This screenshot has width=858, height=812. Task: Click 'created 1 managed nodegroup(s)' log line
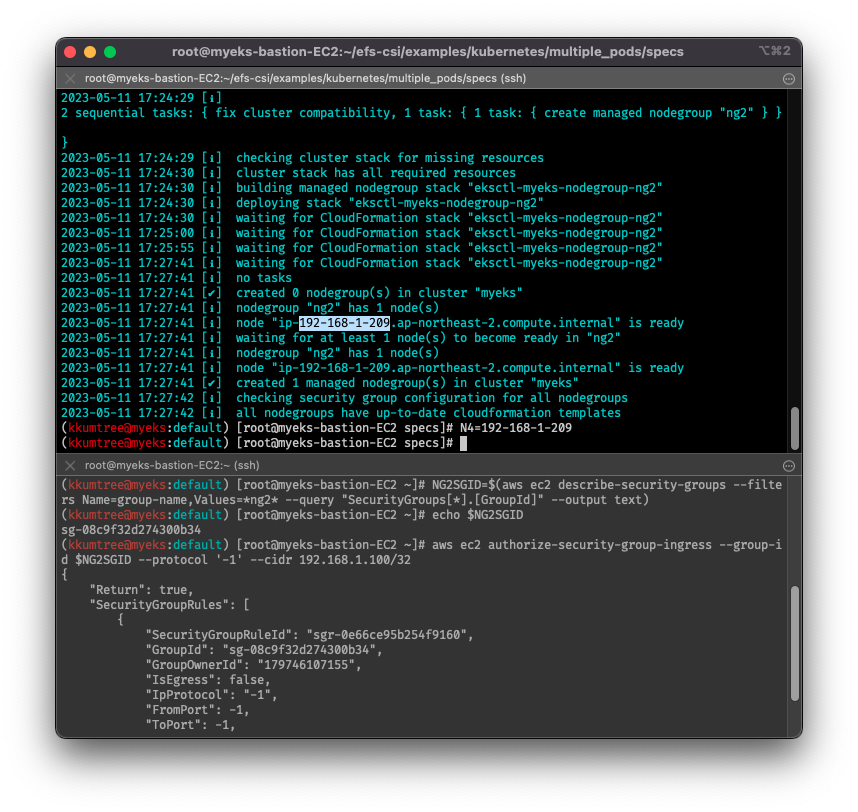click(320, 383)
